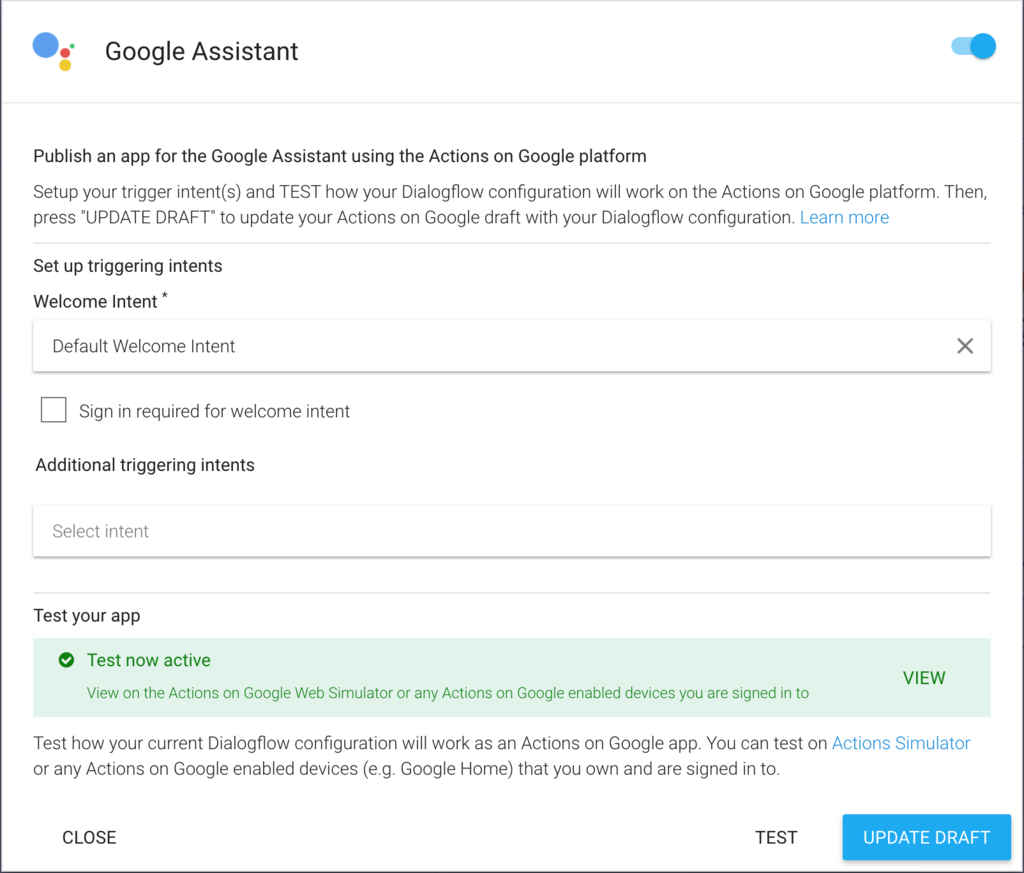The image size is (1024, 873).
Task: Click the Set up triggering intents heading
Action: [x=128, y=266]
